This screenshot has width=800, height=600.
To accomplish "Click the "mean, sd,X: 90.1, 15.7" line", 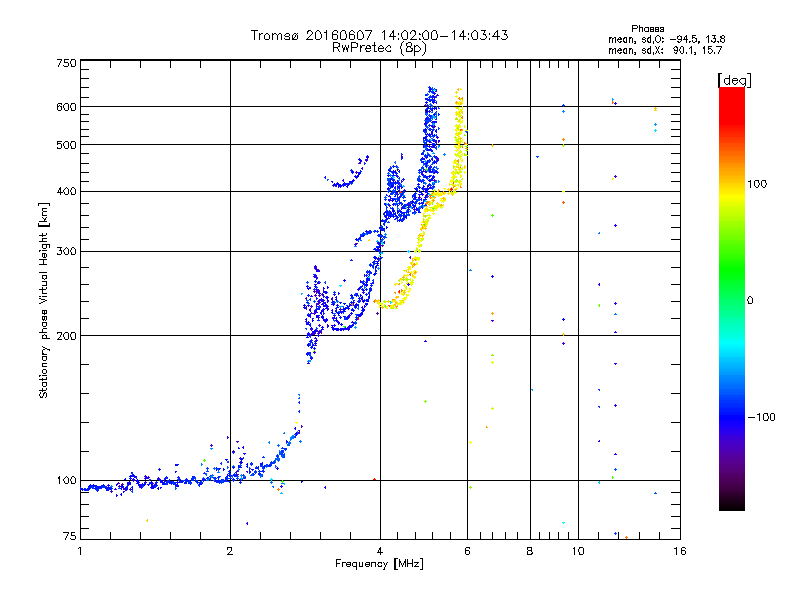I will click(x=665, y=50).
